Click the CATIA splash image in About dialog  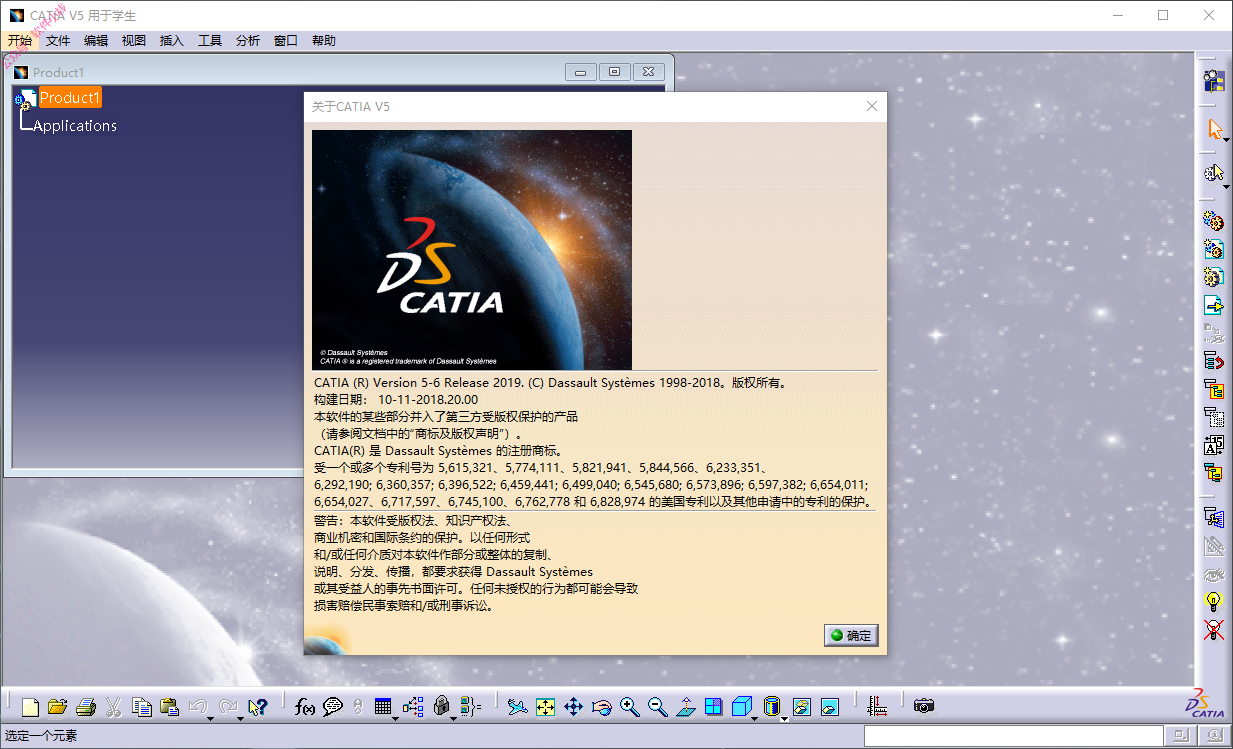click(472, 250)
